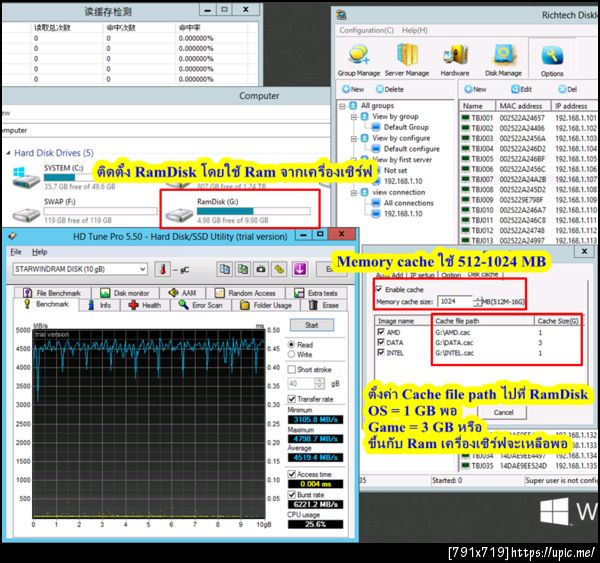The width and height of the screenshot is (600, 563).
Task: Sort client list by MAC address column
Action: pyautogui.click(x=523, y=106)
